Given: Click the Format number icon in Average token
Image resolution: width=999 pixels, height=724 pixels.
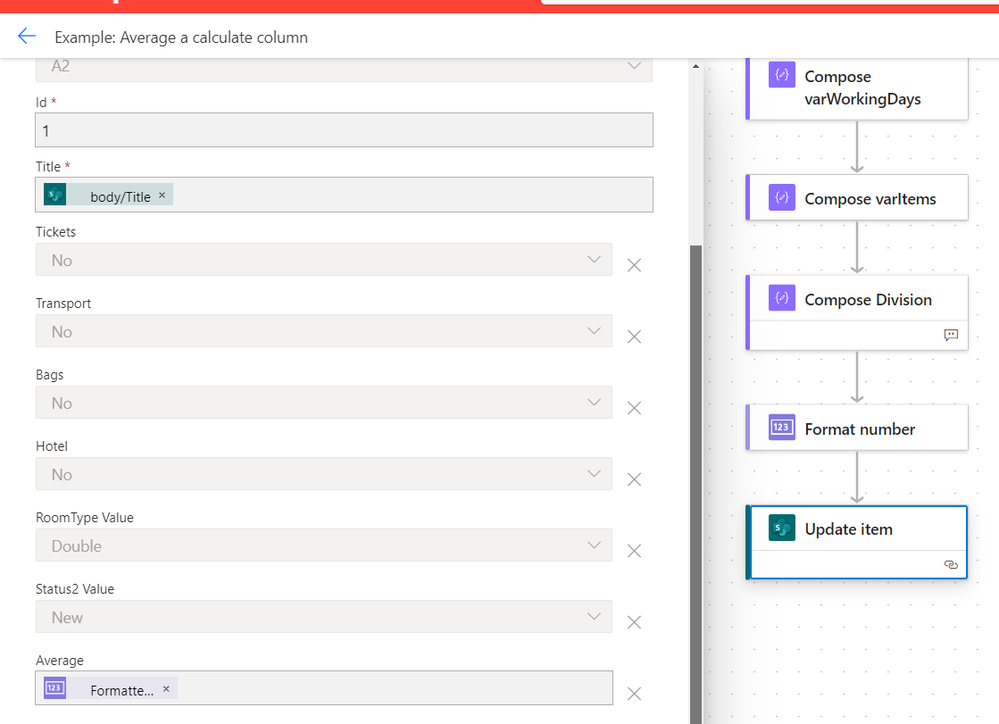Looking at the screenshot, I should 55,688.
